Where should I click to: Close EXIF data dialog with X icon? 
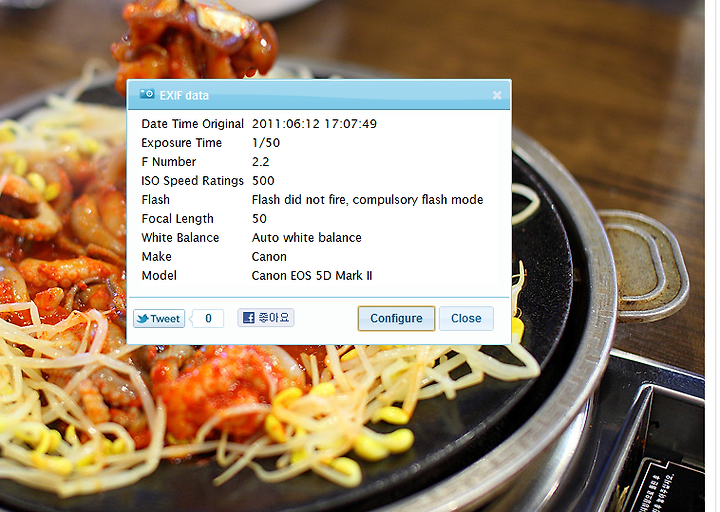click(x=497, y=95)
